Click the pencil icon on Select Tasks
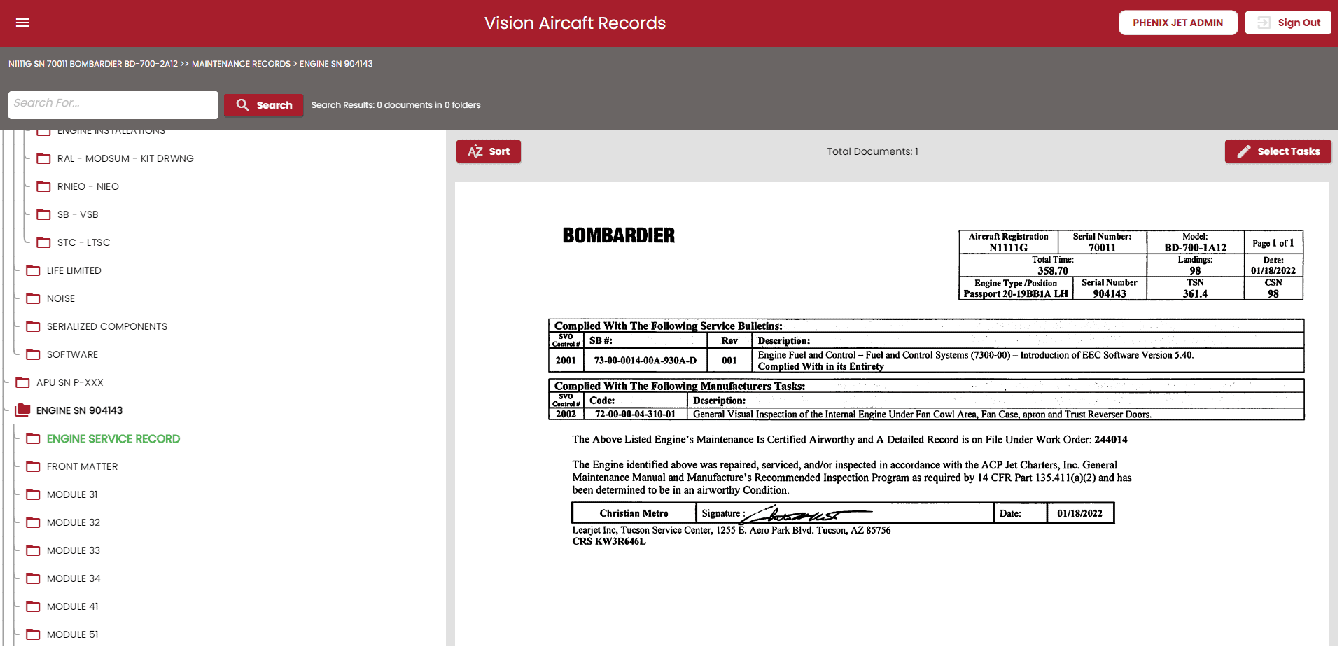1338x646 pixels. (1244, 152)
